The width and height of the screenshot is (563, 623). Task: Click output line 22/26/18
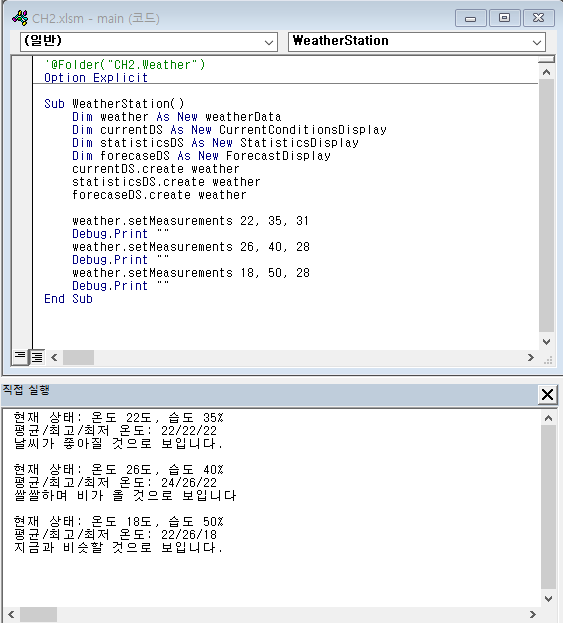(x=115, y=535)
